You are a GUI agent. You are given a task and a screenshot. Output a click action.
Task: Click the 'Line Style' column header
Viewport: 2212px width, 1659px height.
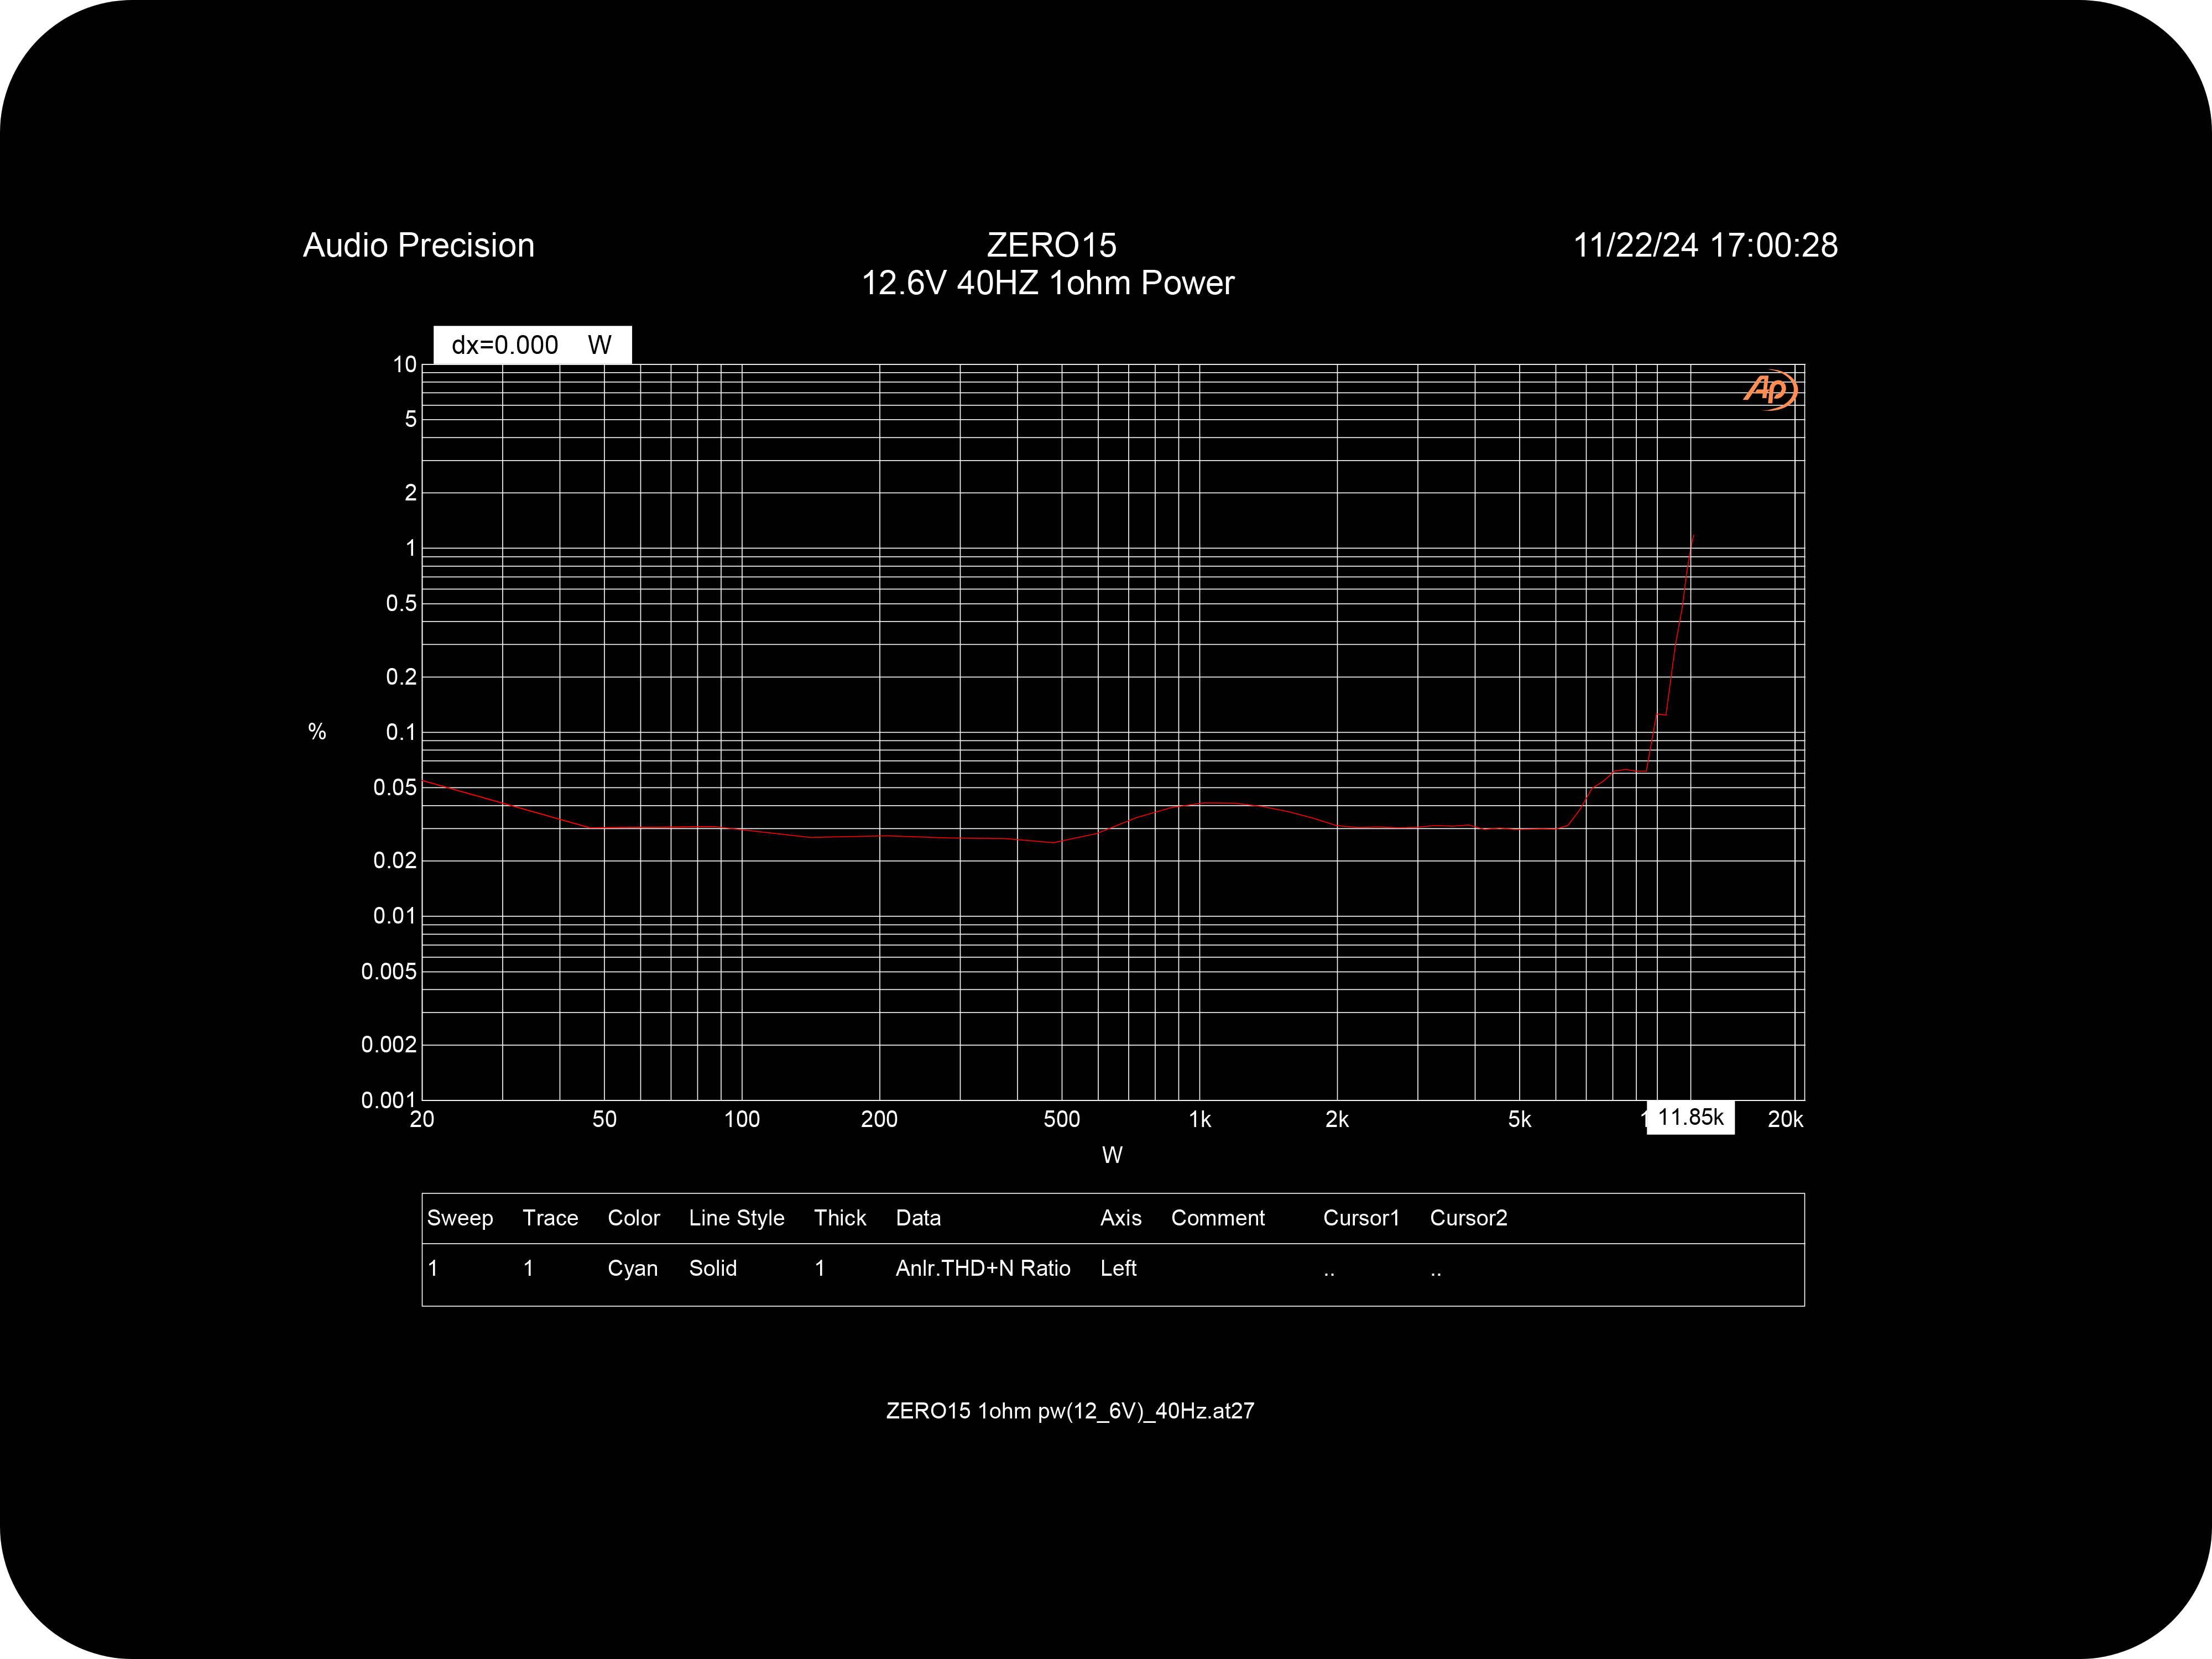736,1218
